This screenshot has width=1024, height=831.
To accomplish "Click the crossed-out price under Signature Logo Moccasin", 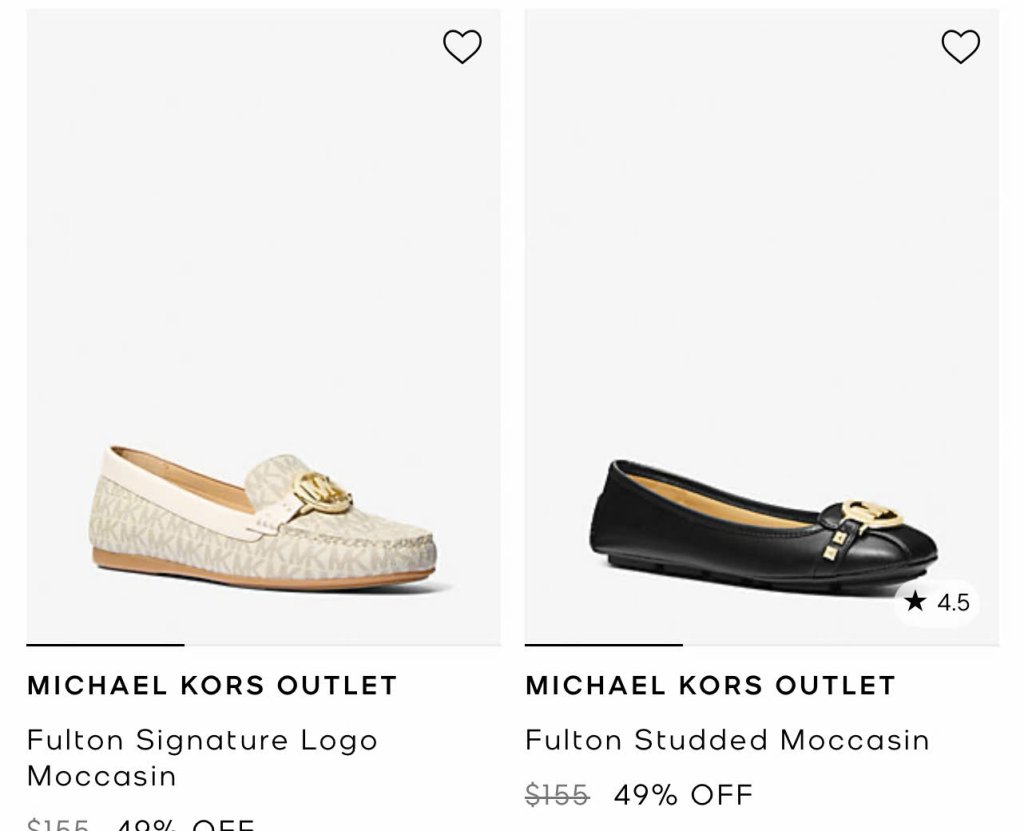I will [x=58, y=825].
